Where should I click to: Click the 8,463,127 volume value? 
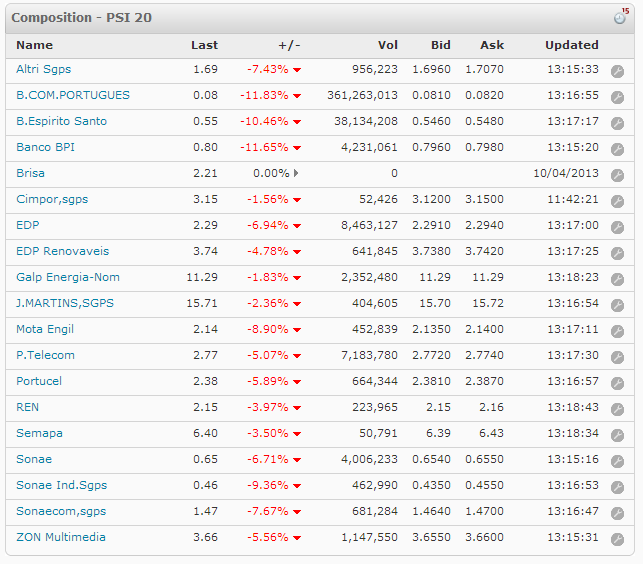pos(369,225)
